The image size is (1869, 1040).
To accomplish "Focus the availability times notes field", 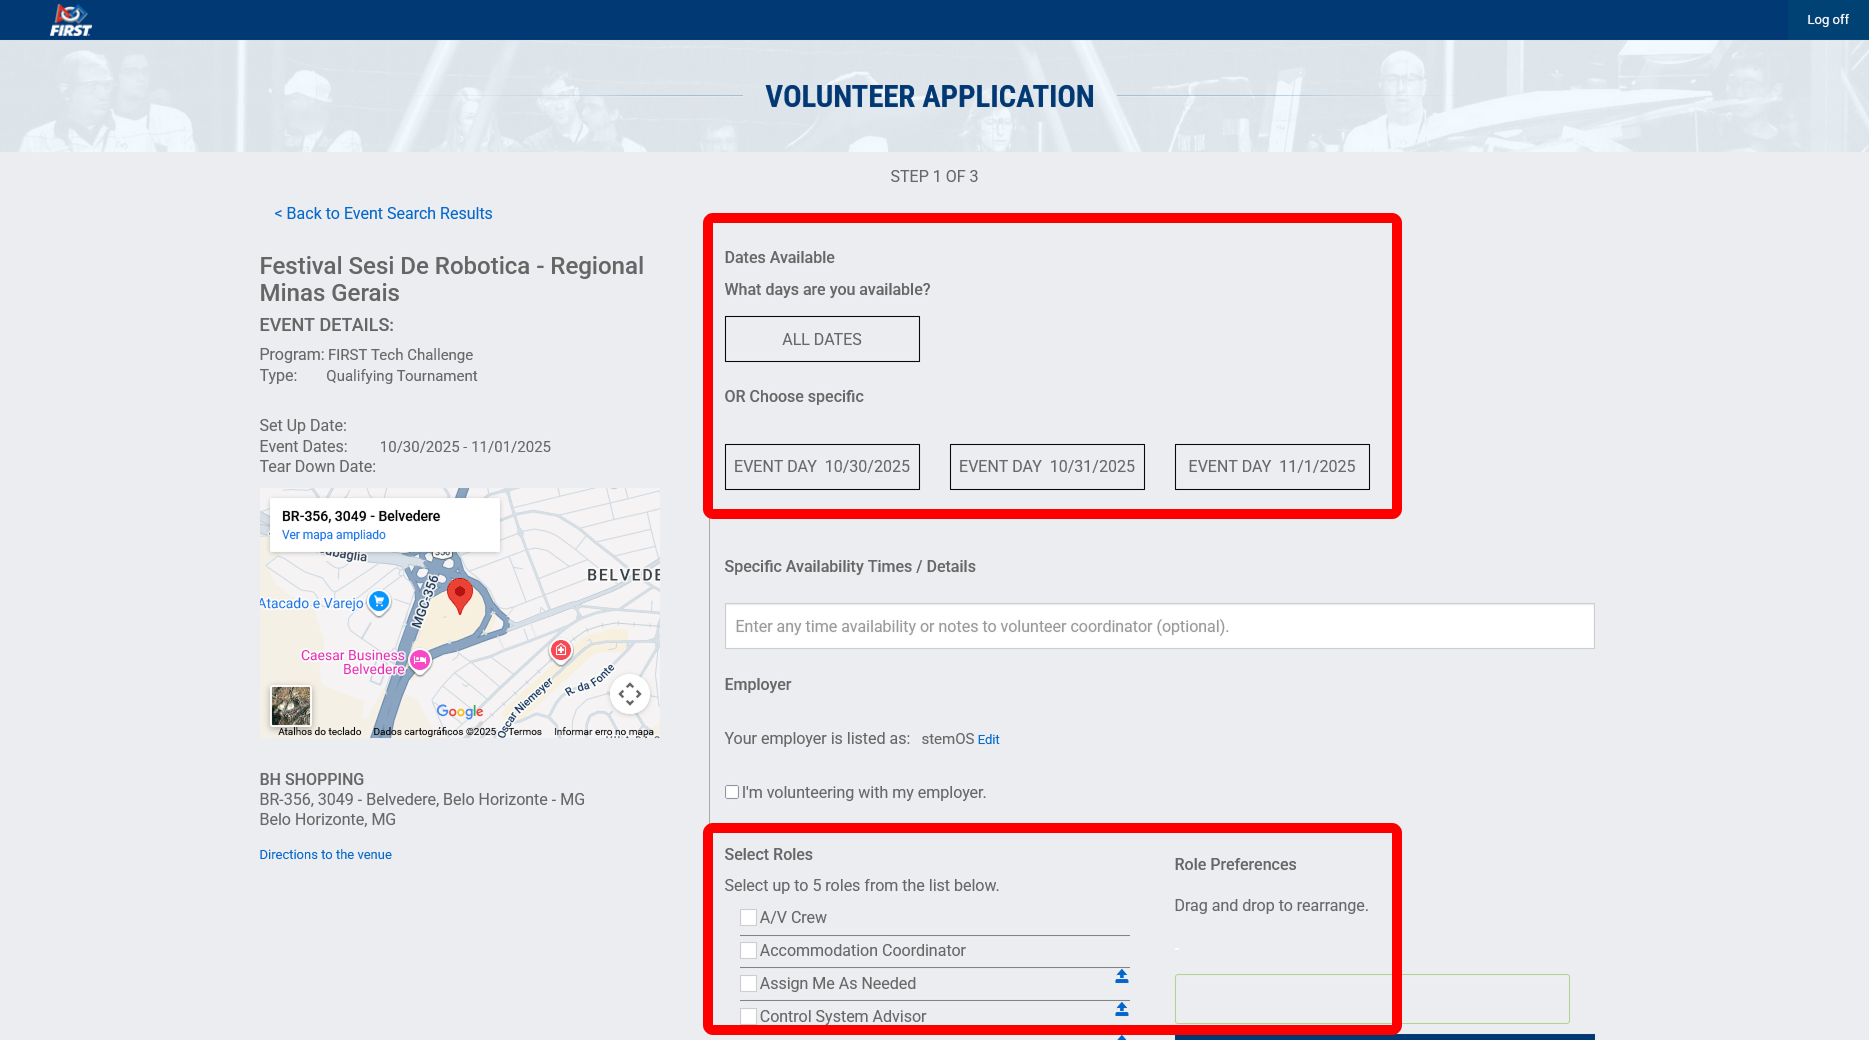I will [1158, 626].
